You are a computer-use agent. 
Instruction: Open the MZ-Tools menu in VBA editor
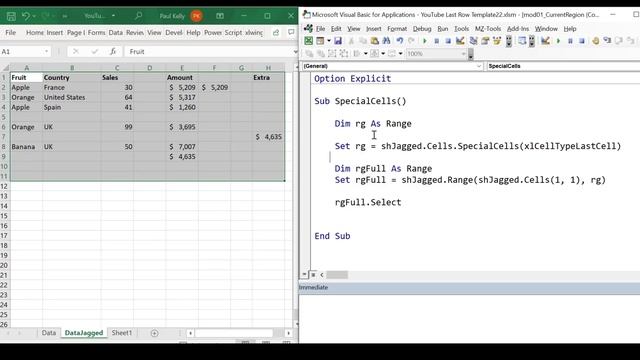(488, 29)
